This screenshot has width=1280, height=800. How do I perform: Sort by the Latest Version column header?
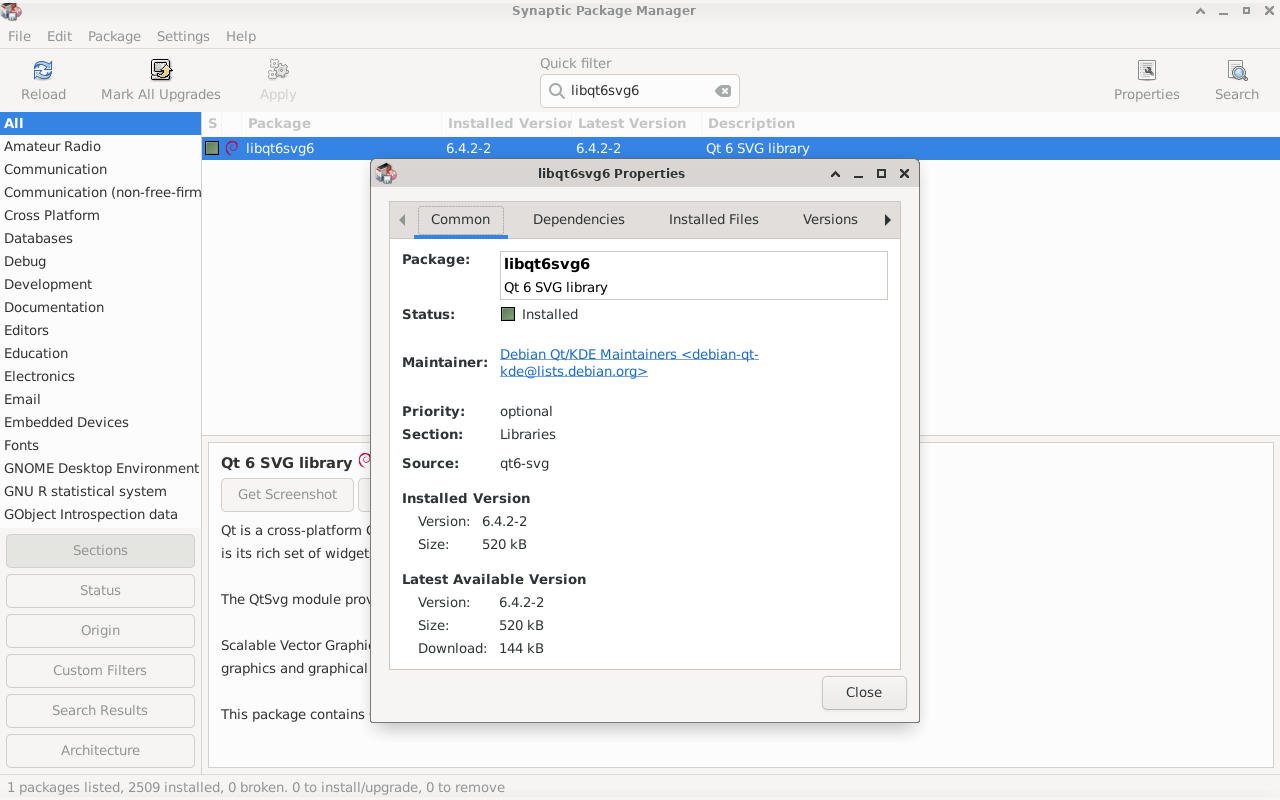[637, 123]
